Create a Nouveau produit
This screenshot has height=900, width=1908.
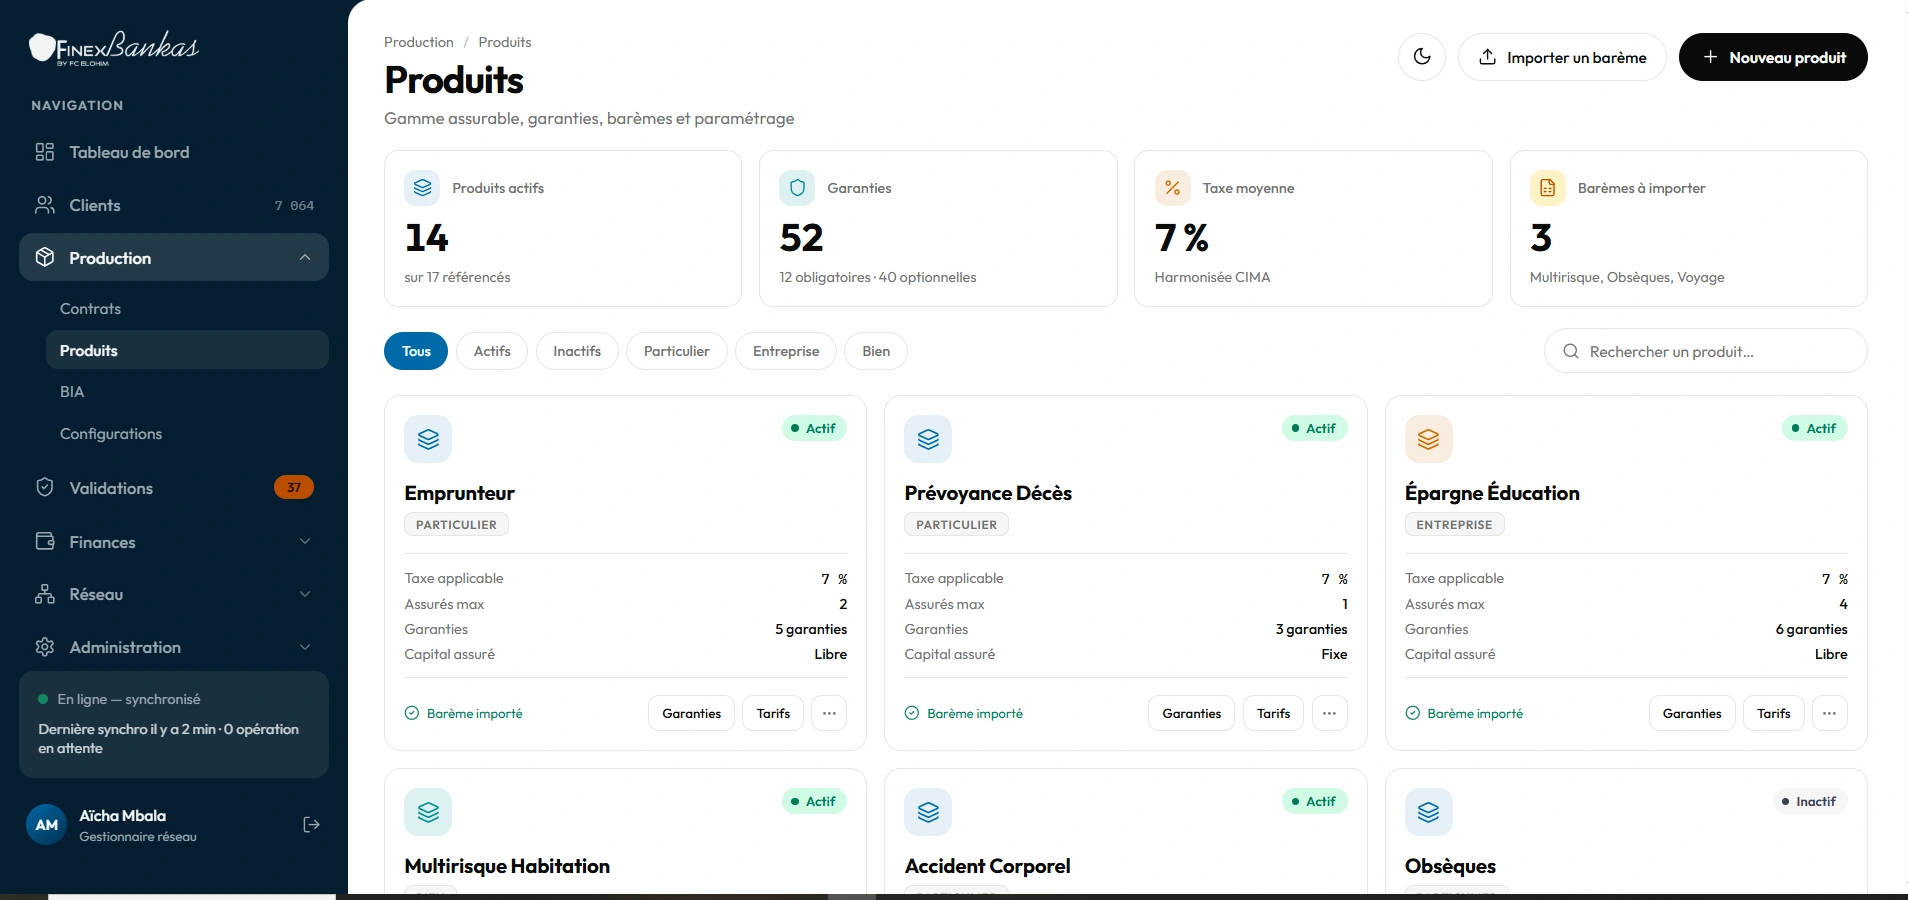pyautogui.click(x=1773, y=57)
